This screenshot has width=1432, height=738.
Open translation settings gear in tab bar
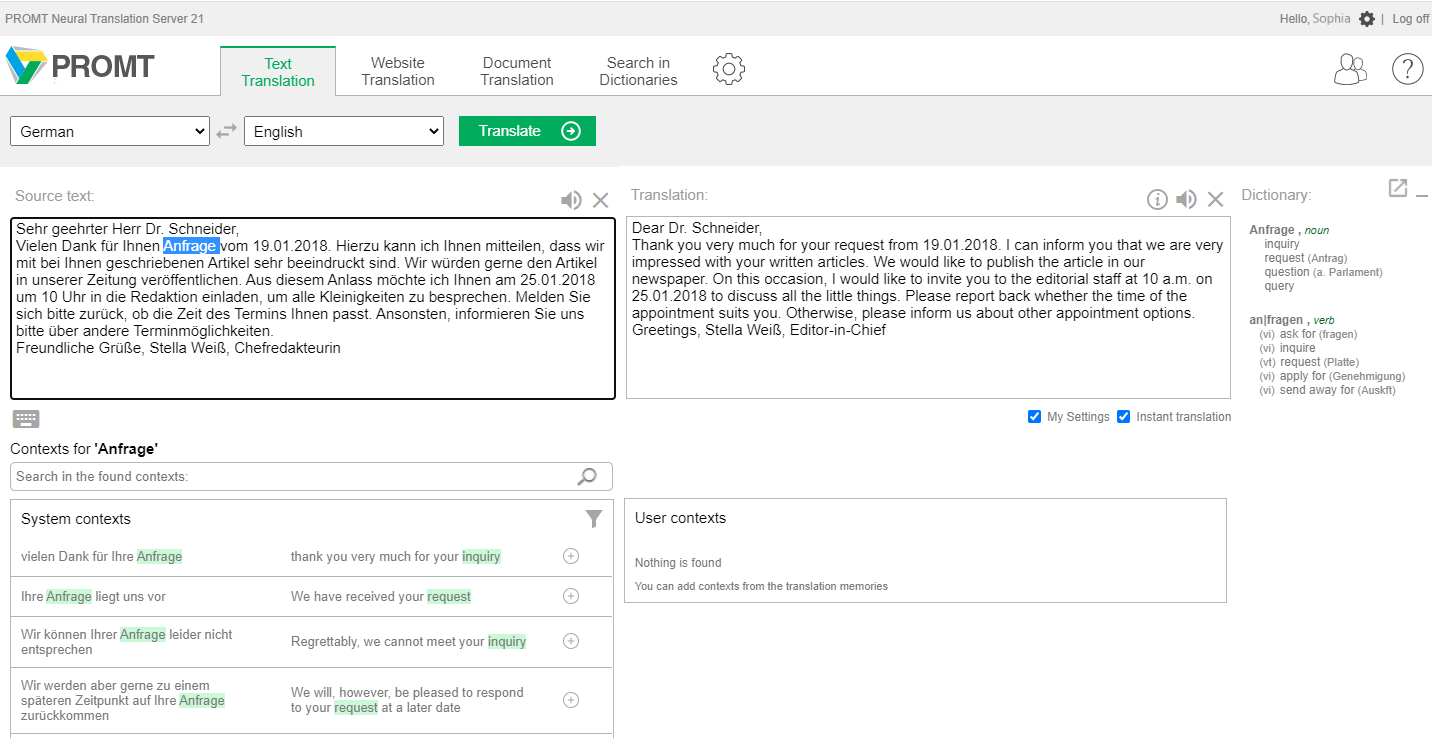pyautogui.click(x=729, y=69)
